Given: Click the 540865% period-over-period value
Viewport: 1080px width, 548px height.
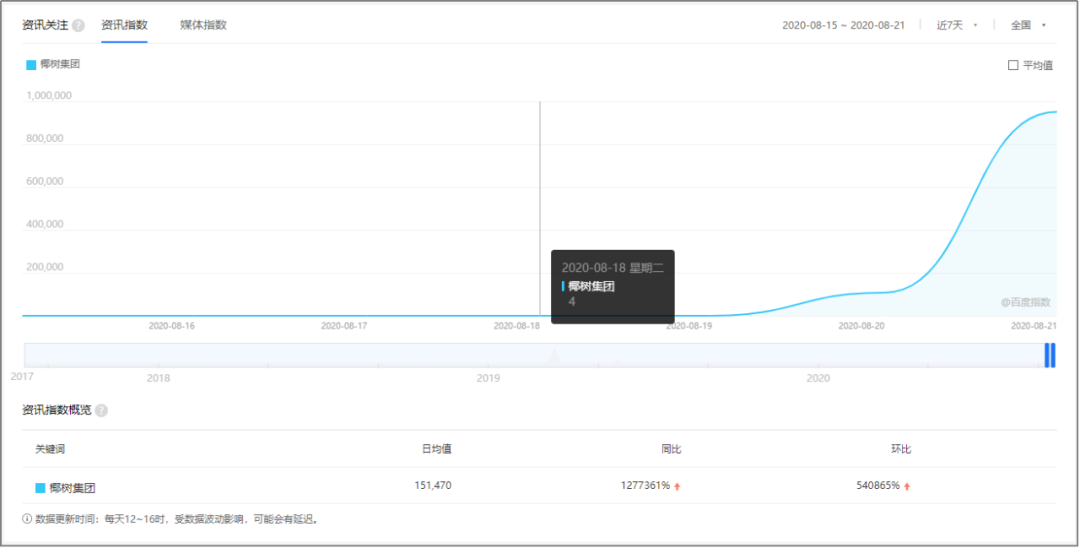Looking at the screenshot, I should click(x=878, y=485).
